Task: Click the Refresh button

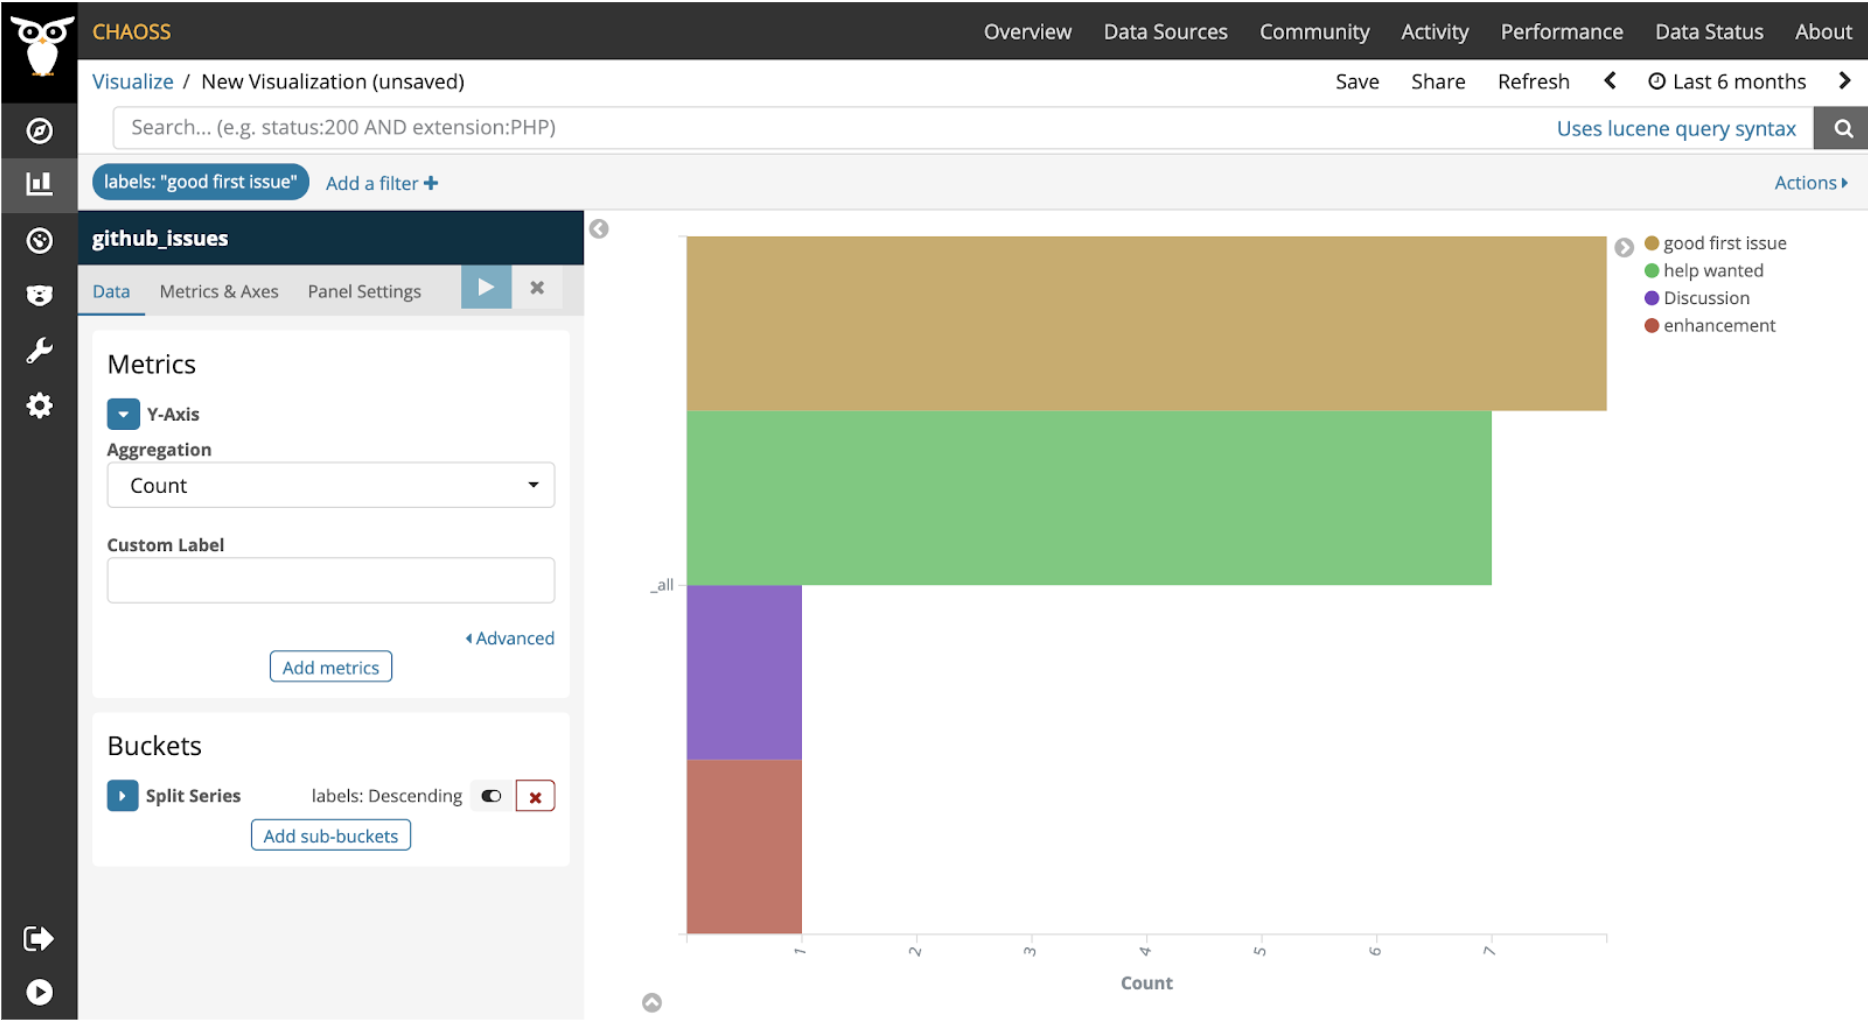Action: [x=1533, y=82]
